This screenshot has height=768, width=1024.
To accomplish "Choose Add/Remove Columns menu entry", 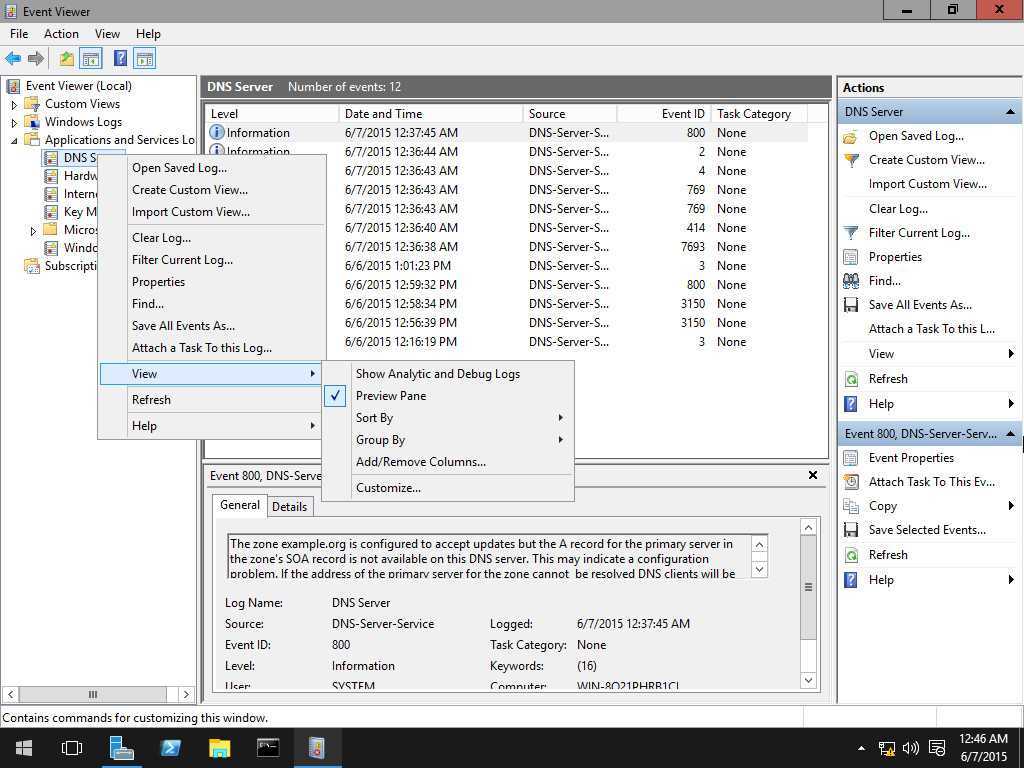I will pyautogui.click(x=420, y=462).
